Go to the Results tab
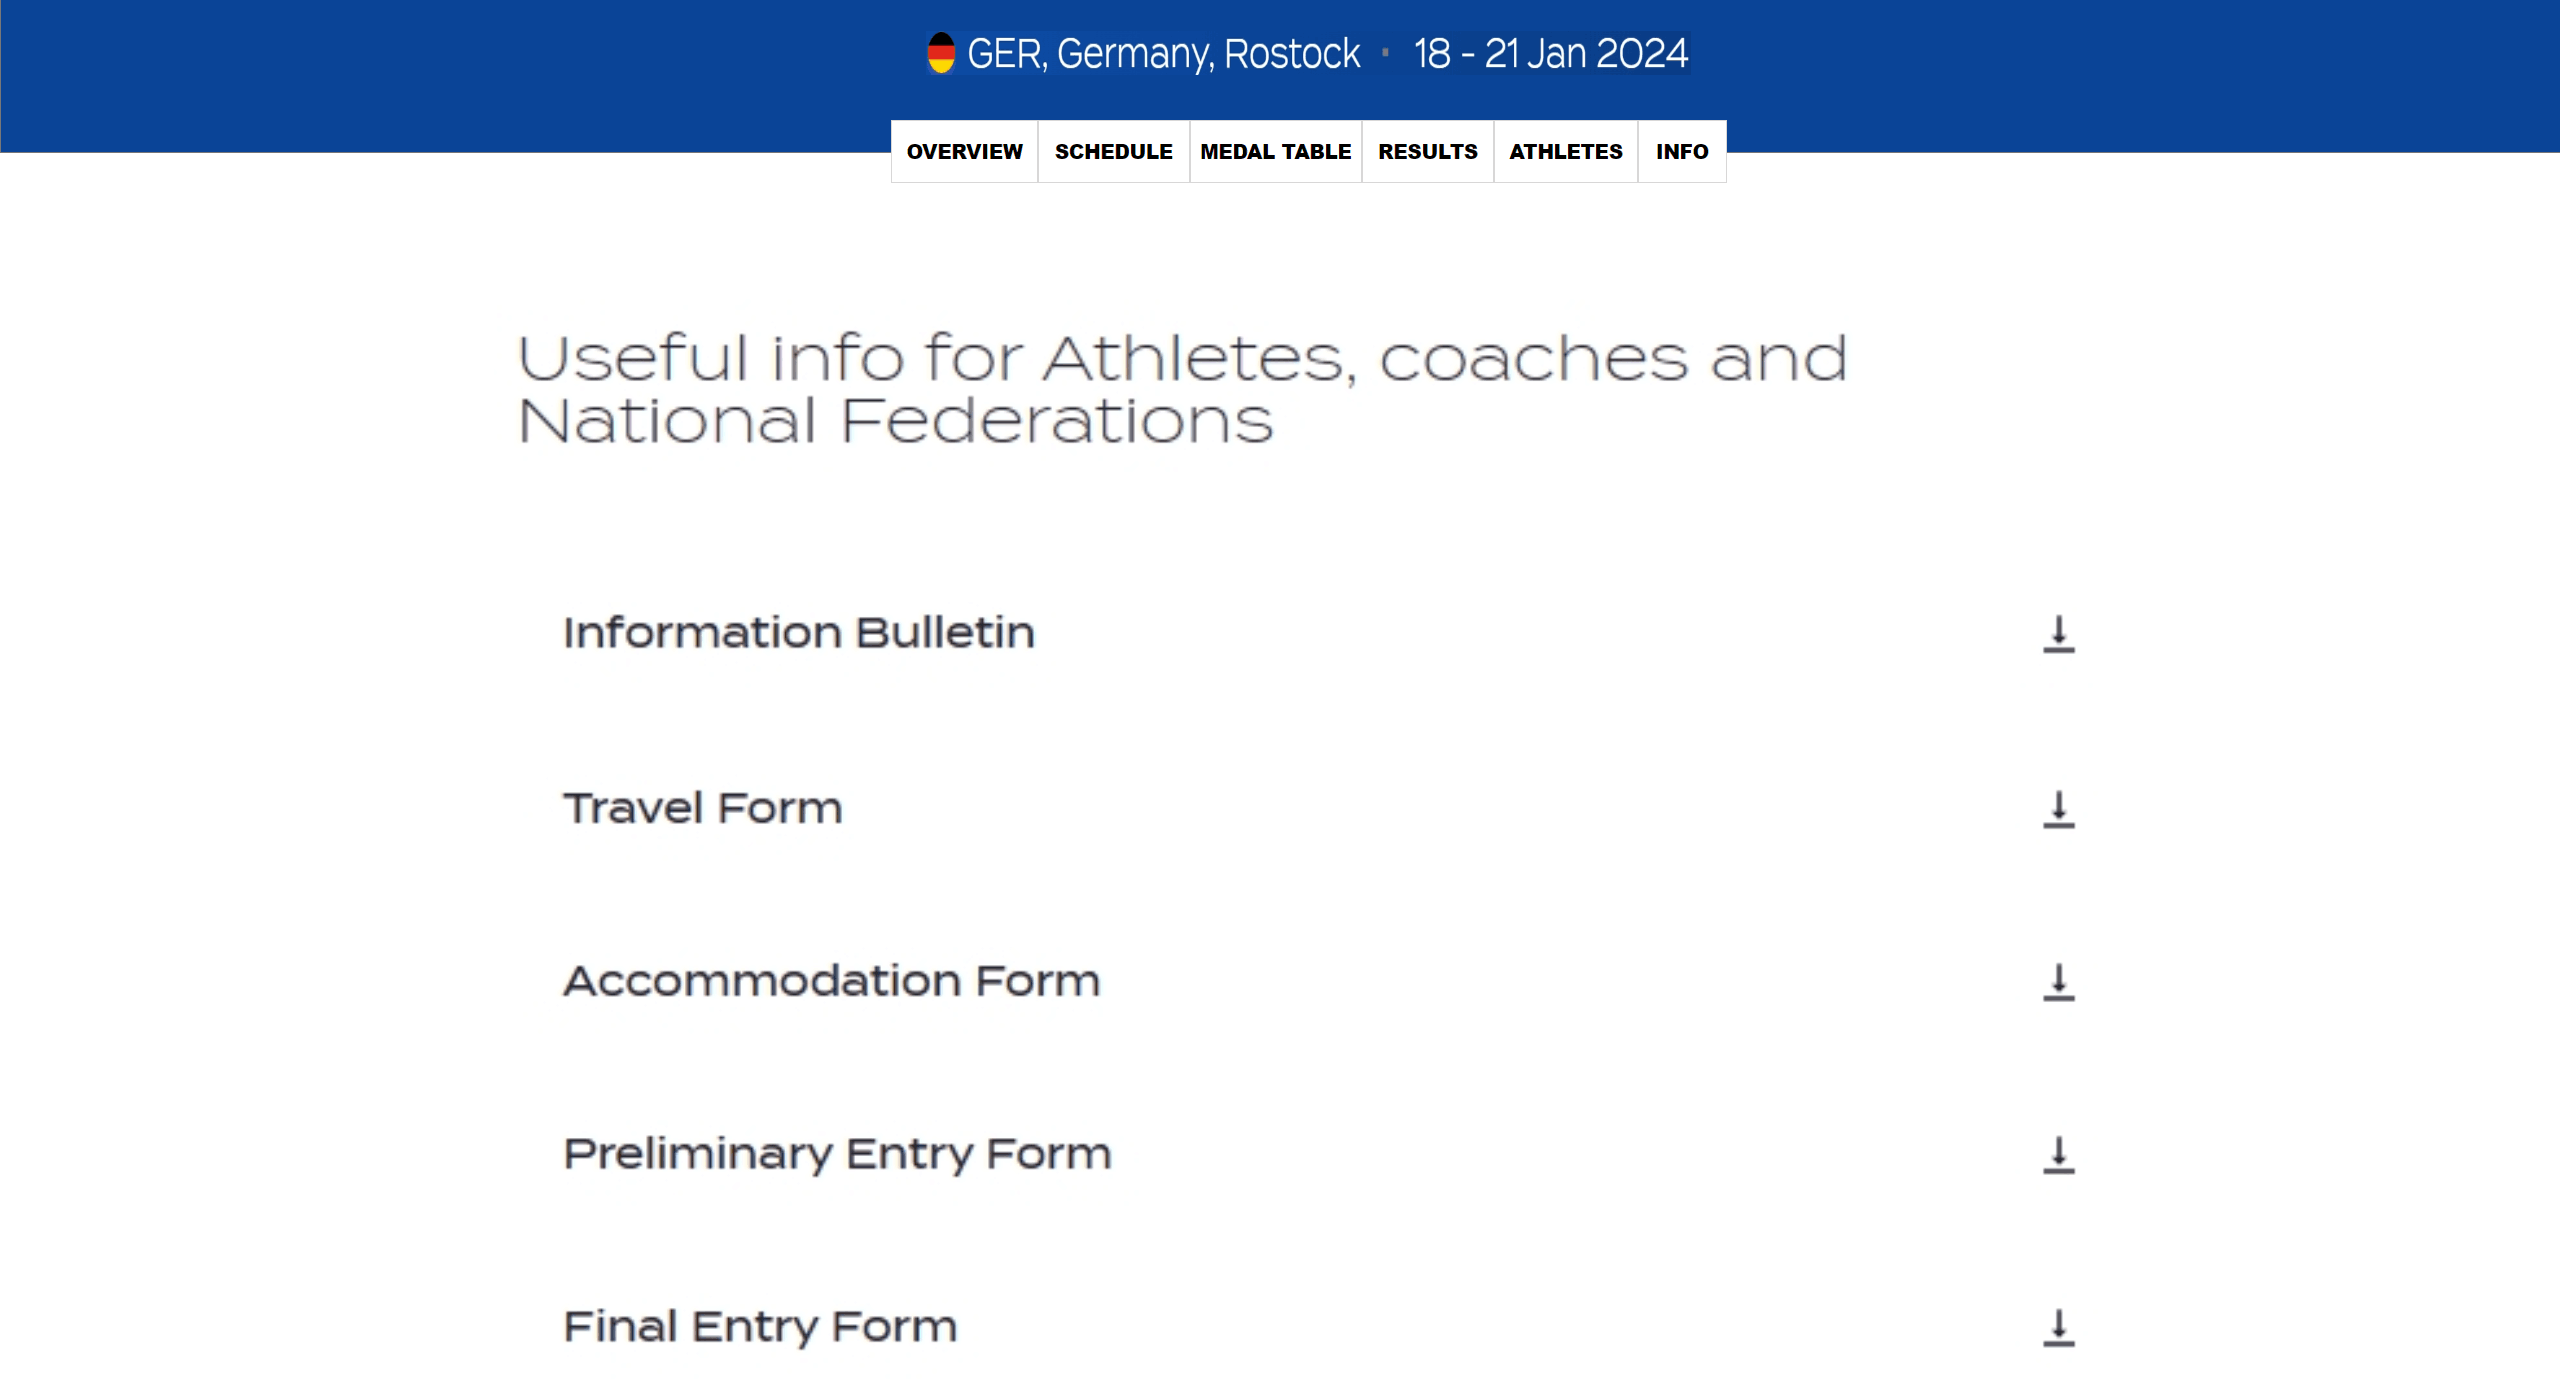The image size is (2560, 1395). (x=1427, y=152)
